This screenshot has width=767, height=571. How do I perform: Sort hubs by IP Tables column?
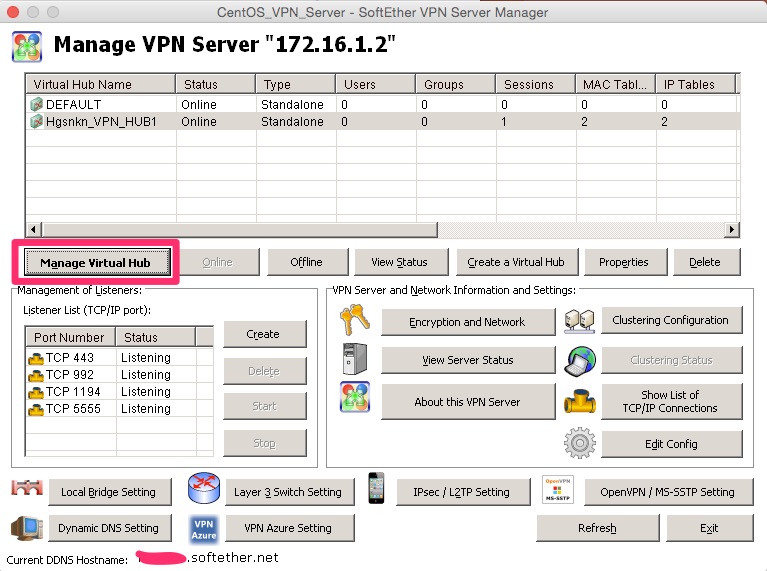(x=696, y=84)
